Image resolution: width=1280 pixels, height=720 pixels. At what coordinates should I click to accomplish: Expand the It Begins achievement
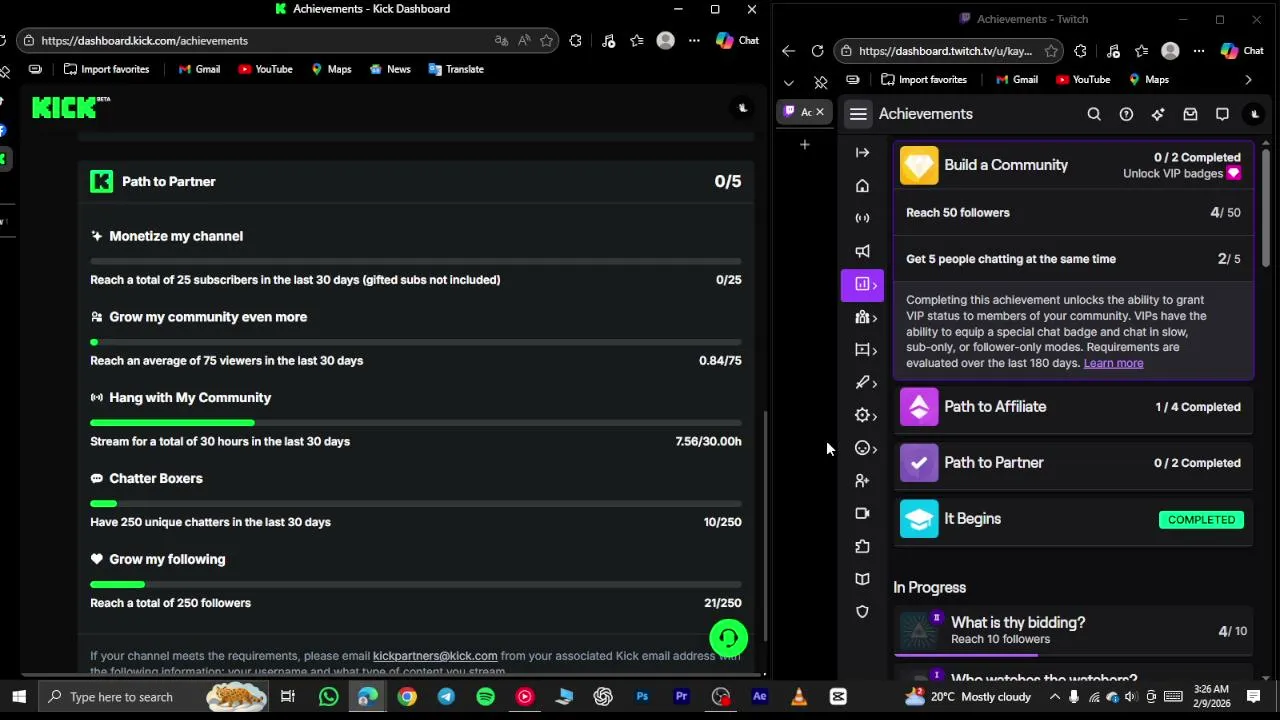coord(1073,519)
